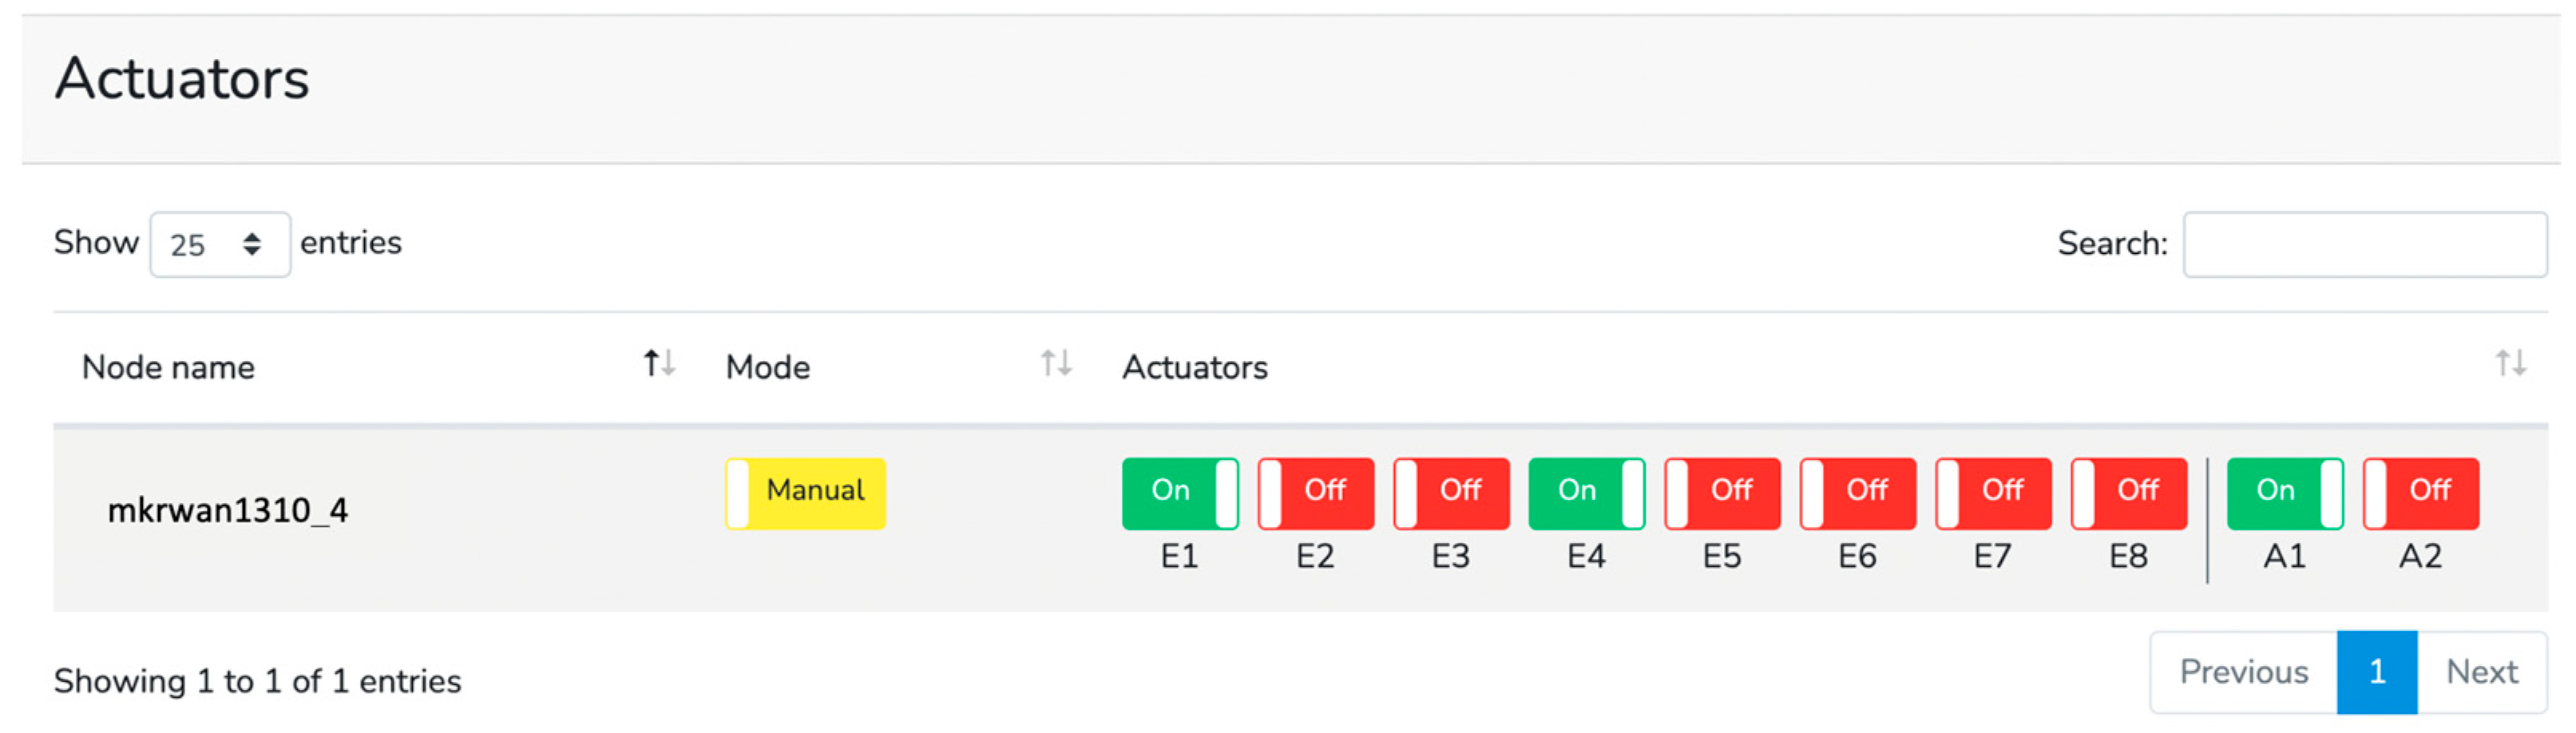This screenshot has height=733, width=2576.
Task: Turn on the E5 actuator
Action: 1722,493
